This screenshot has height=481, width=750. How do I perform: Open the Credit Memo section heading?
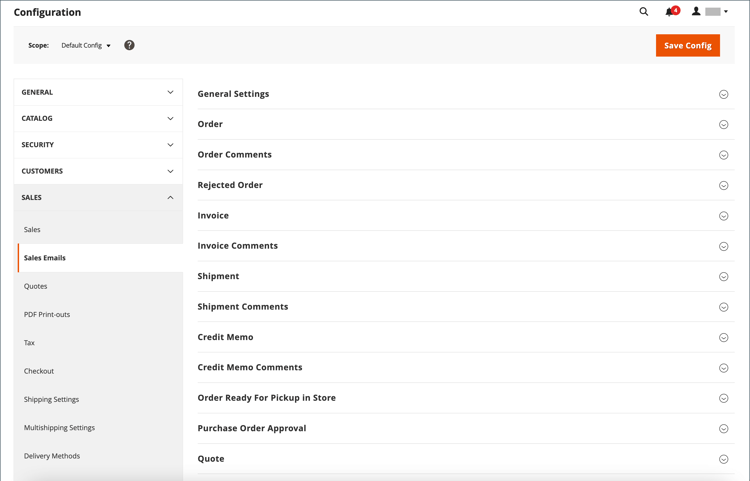226,337
